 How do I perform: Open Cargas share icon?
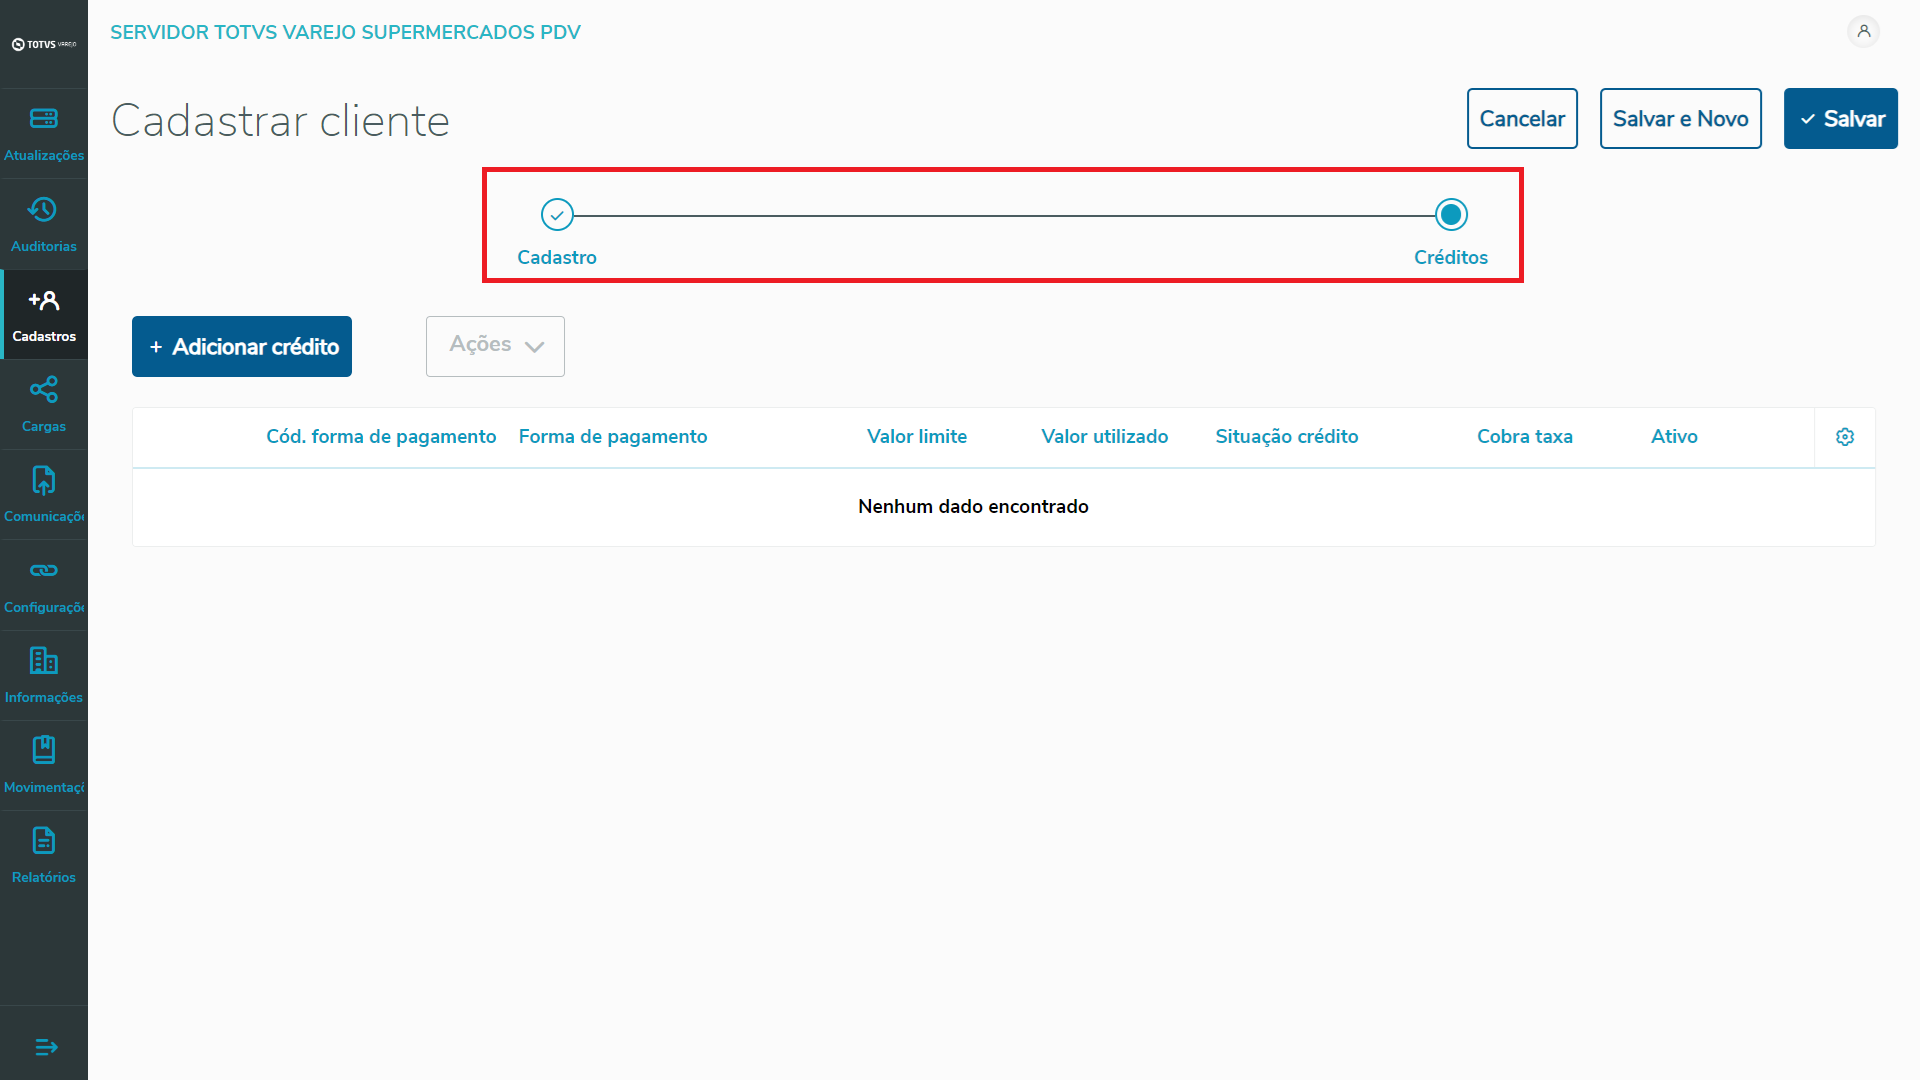pyautogui.click(x=43, y=389)
